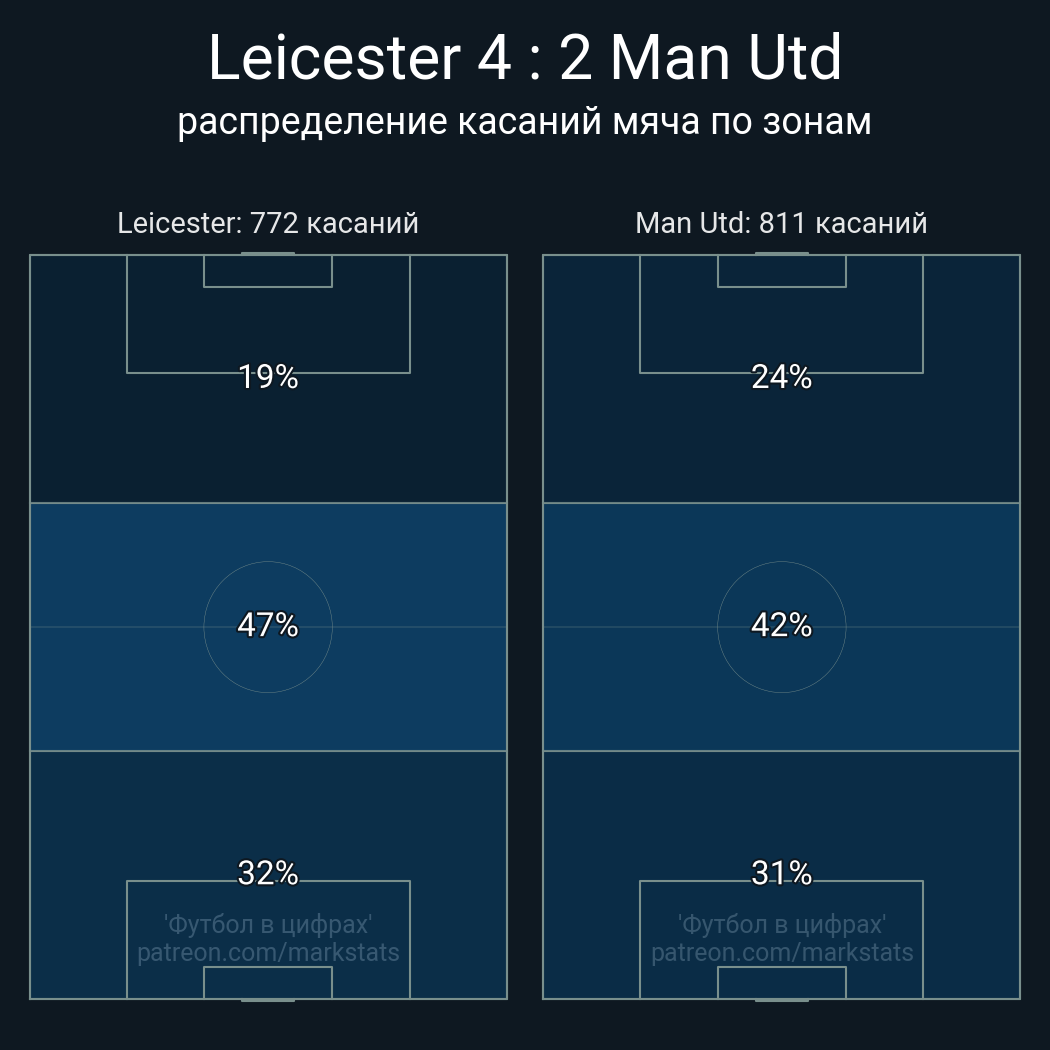The width and height of the screenshot is (1050, 1050).
Task: Click the bottom six-yard box on Leicester's pitch
Action: click(x=268, y=983)
